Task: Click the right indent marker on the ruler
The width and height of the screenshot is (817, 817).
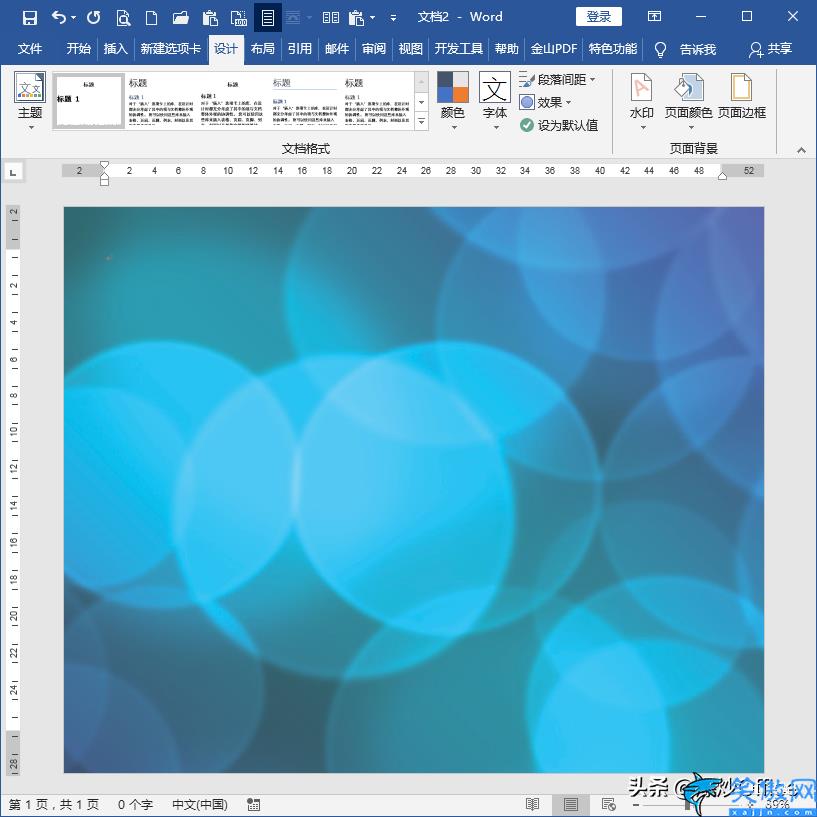Action: 722,176
